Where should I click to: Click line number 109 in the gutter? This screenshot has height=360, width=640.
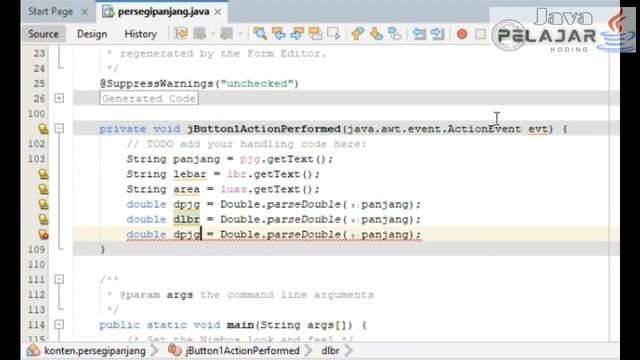point(36,249)
